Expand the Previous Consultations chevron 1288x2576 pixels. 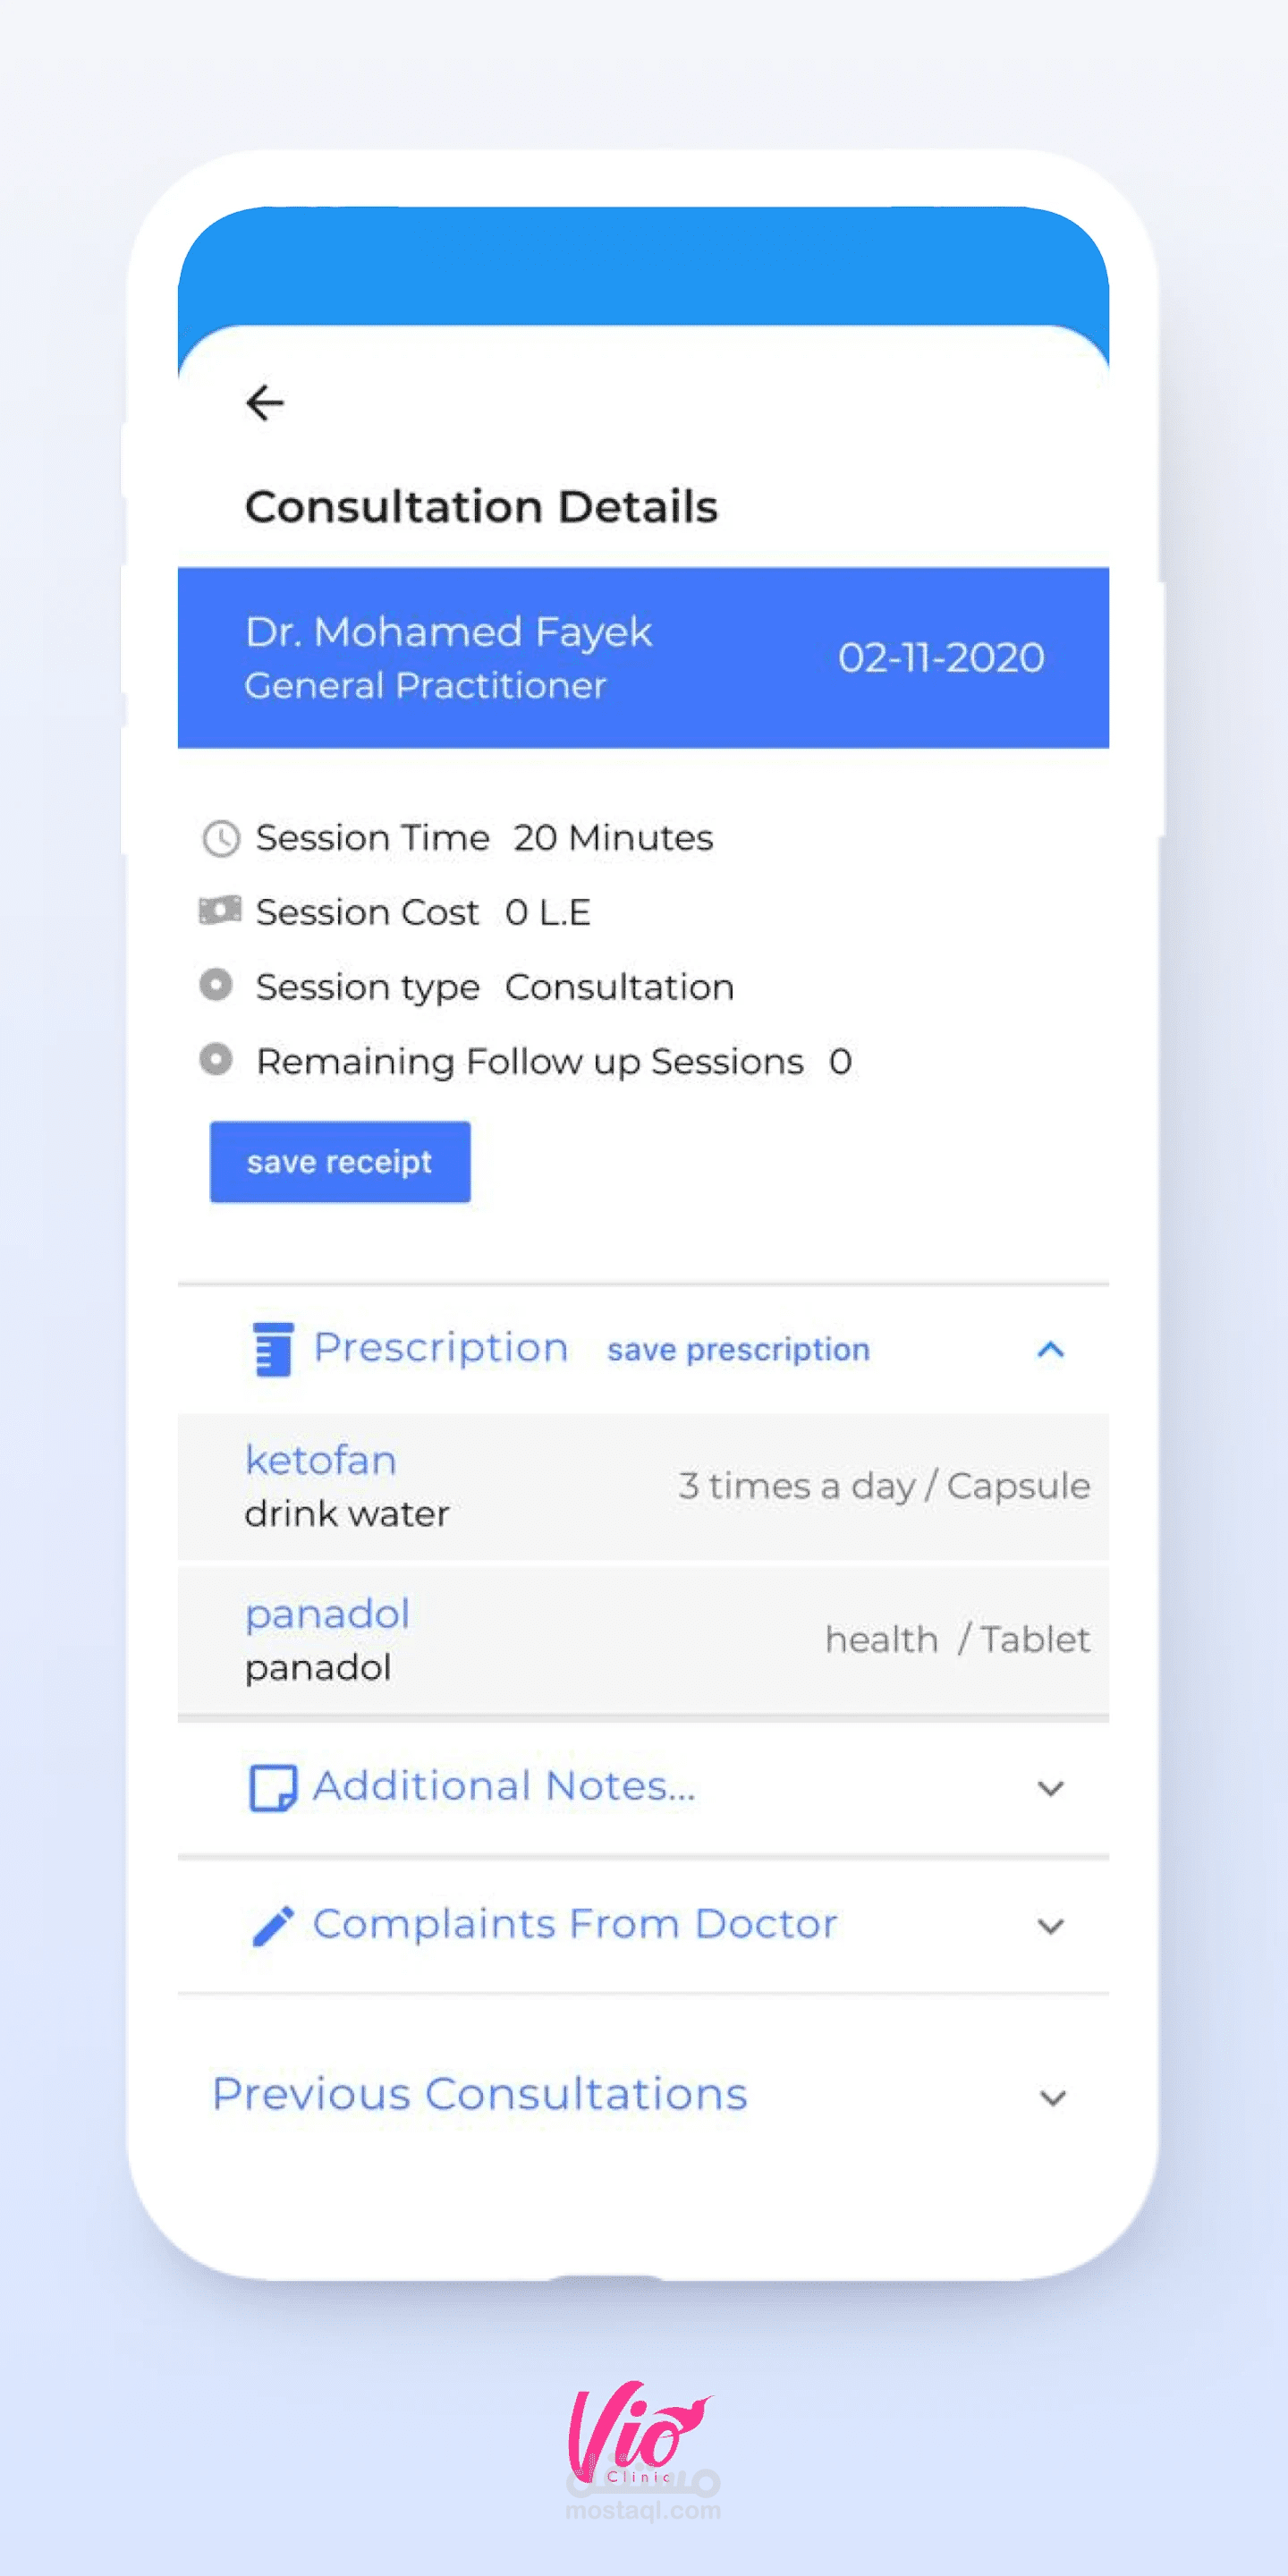coord(1052,2097)
